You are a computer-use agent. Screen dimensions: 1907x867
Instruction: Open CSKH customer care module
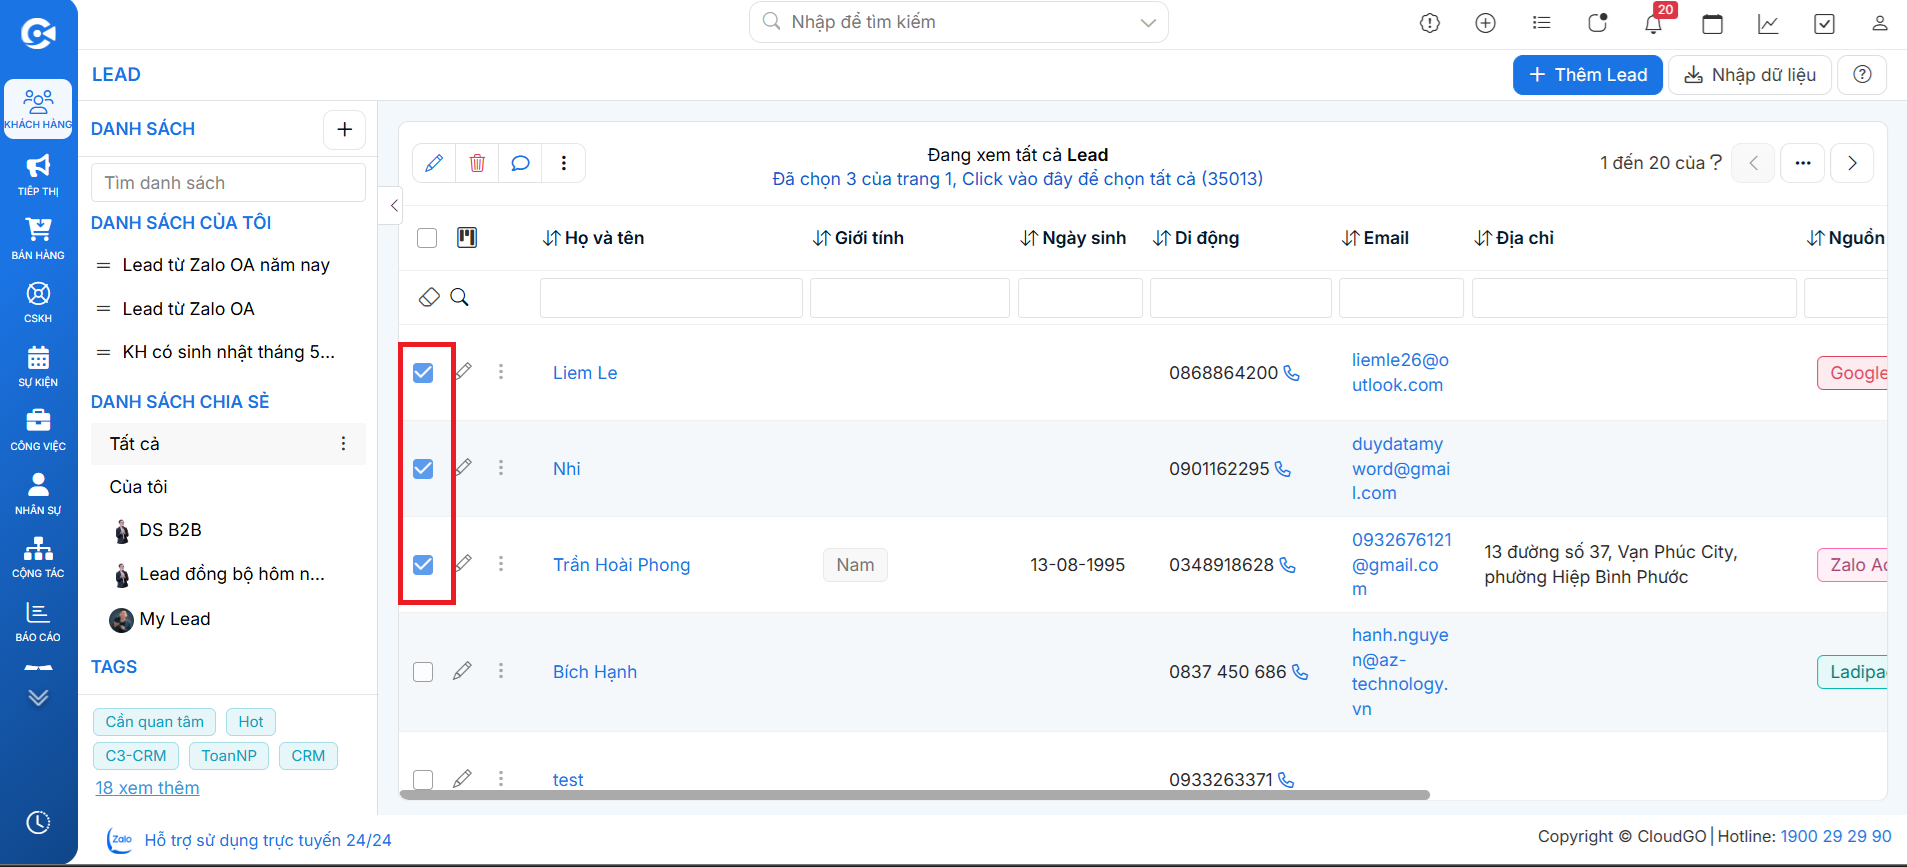(38, 302)
